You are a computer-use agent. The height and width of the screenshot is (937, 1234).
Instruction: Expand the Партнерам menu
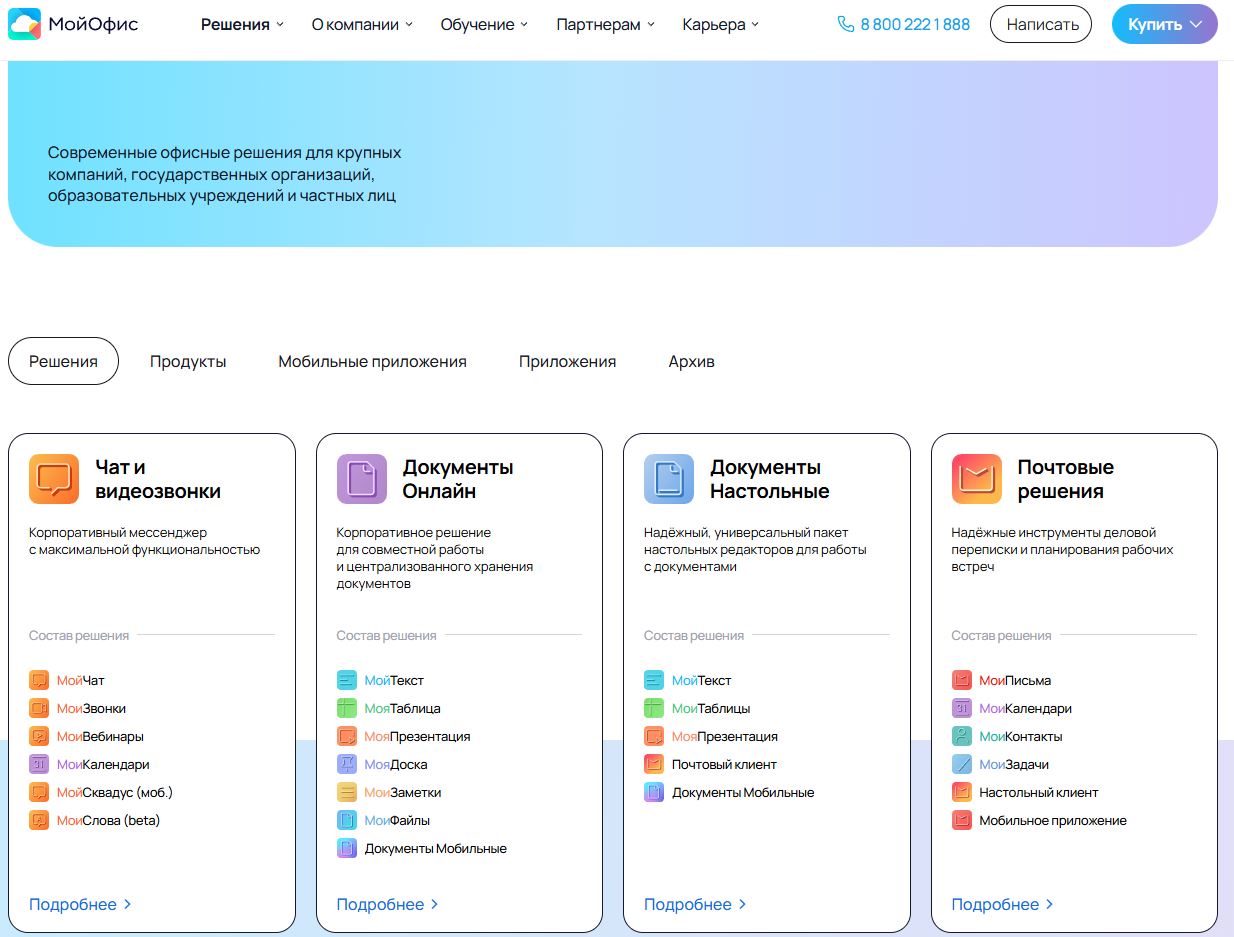[x=606, y=24]
